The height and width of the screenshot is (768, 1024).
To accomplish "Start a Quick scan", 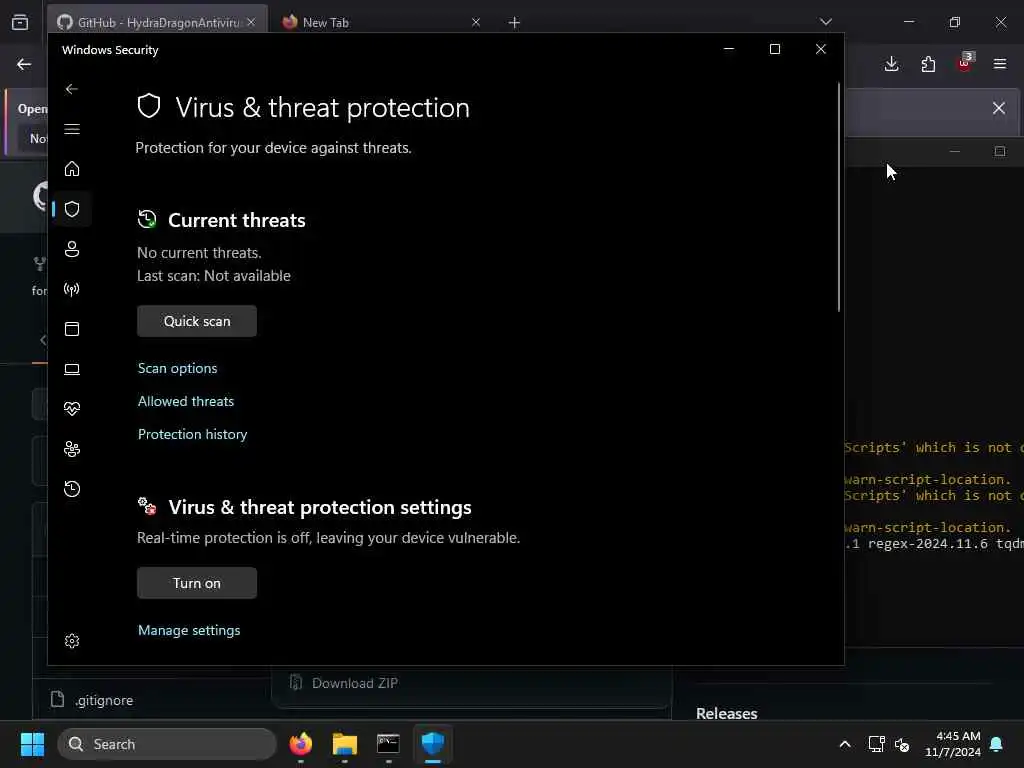I will (x=197, y=321).
